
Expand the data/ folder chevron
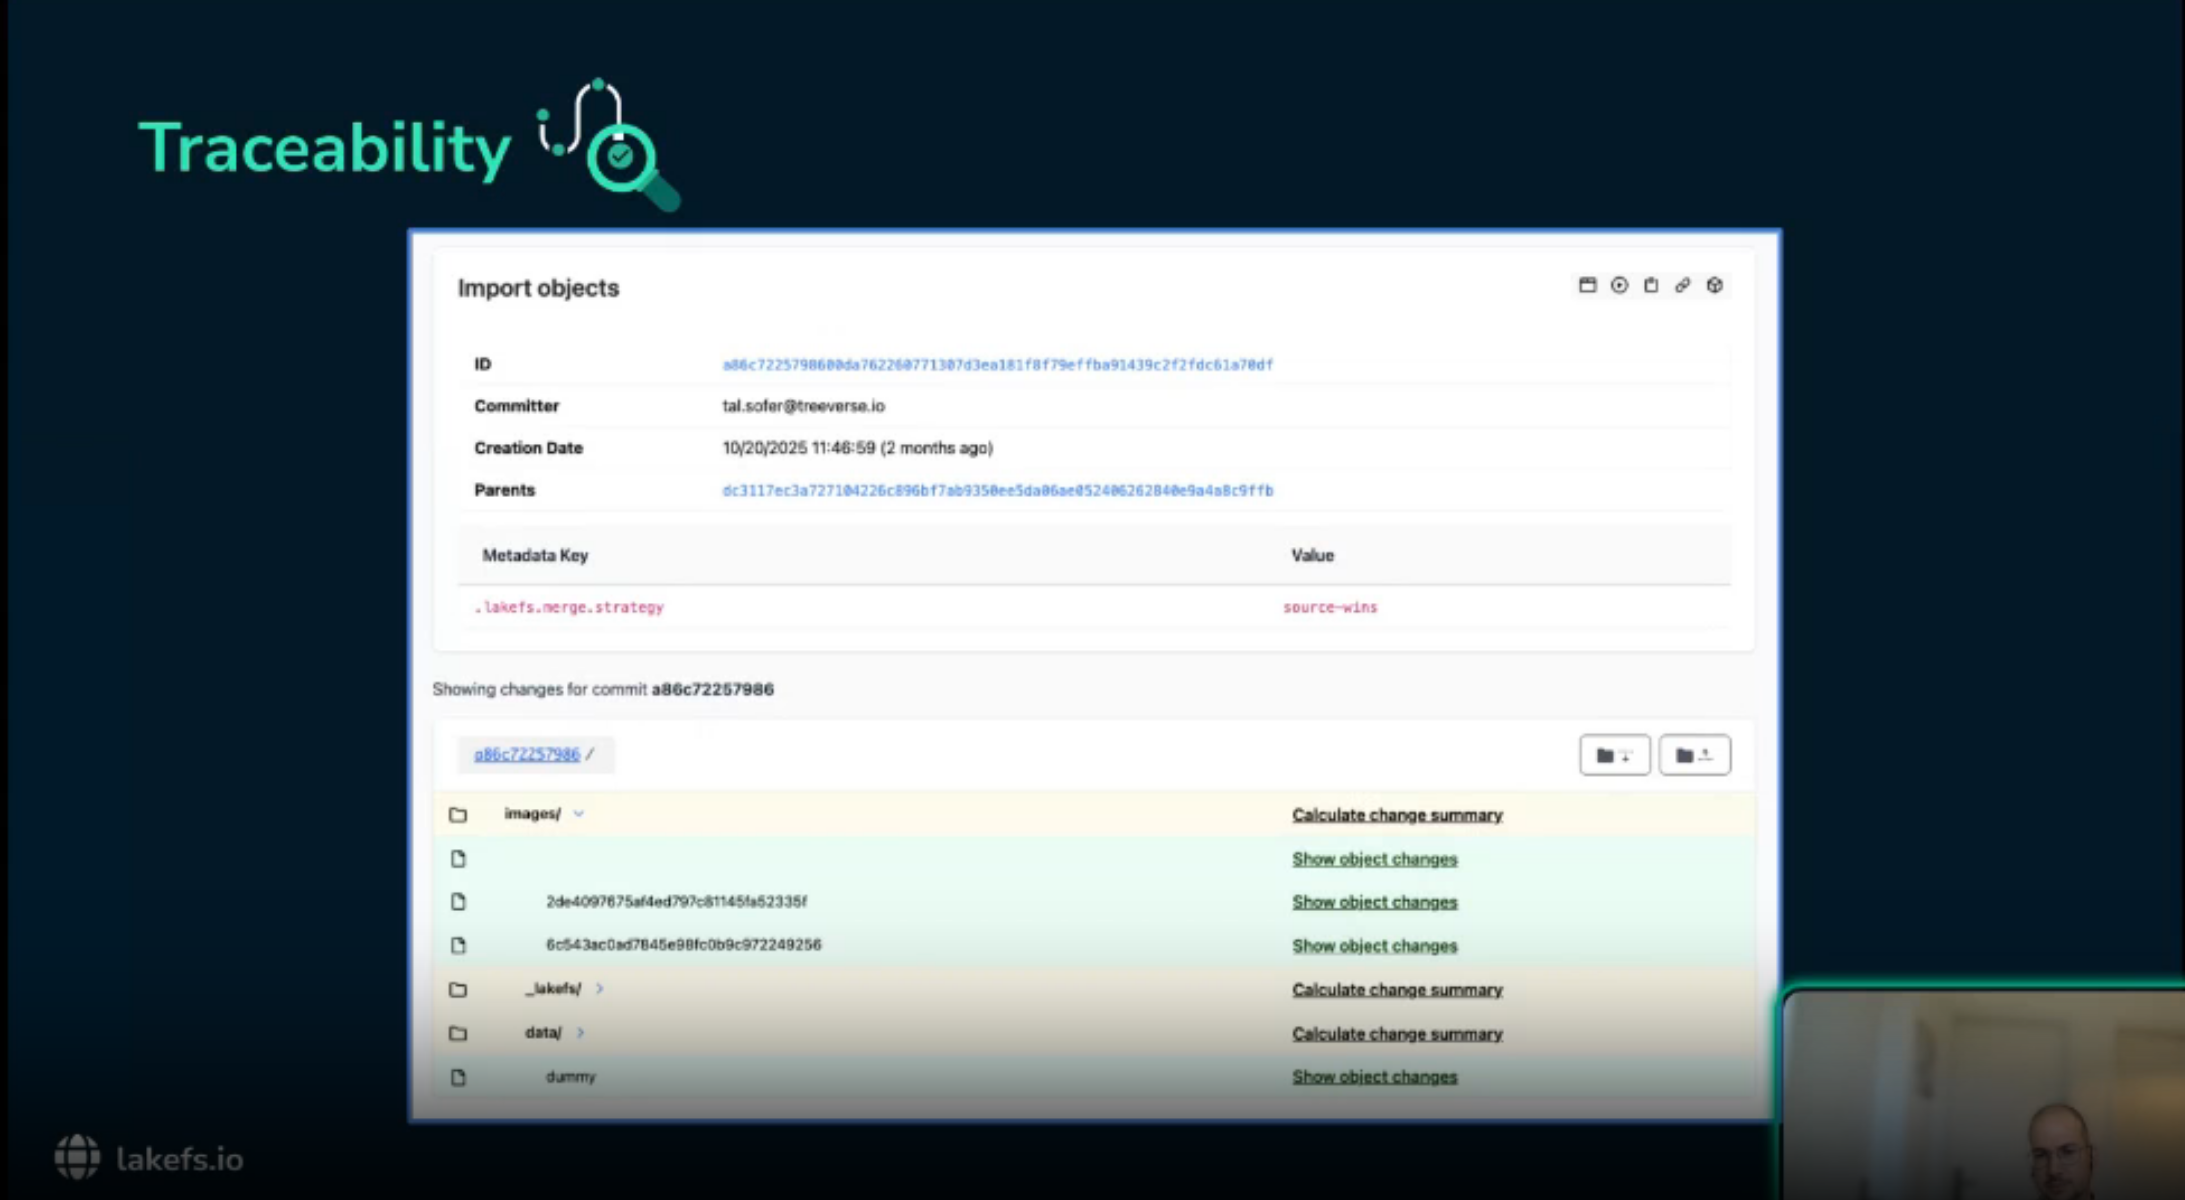coord(580,1032)
